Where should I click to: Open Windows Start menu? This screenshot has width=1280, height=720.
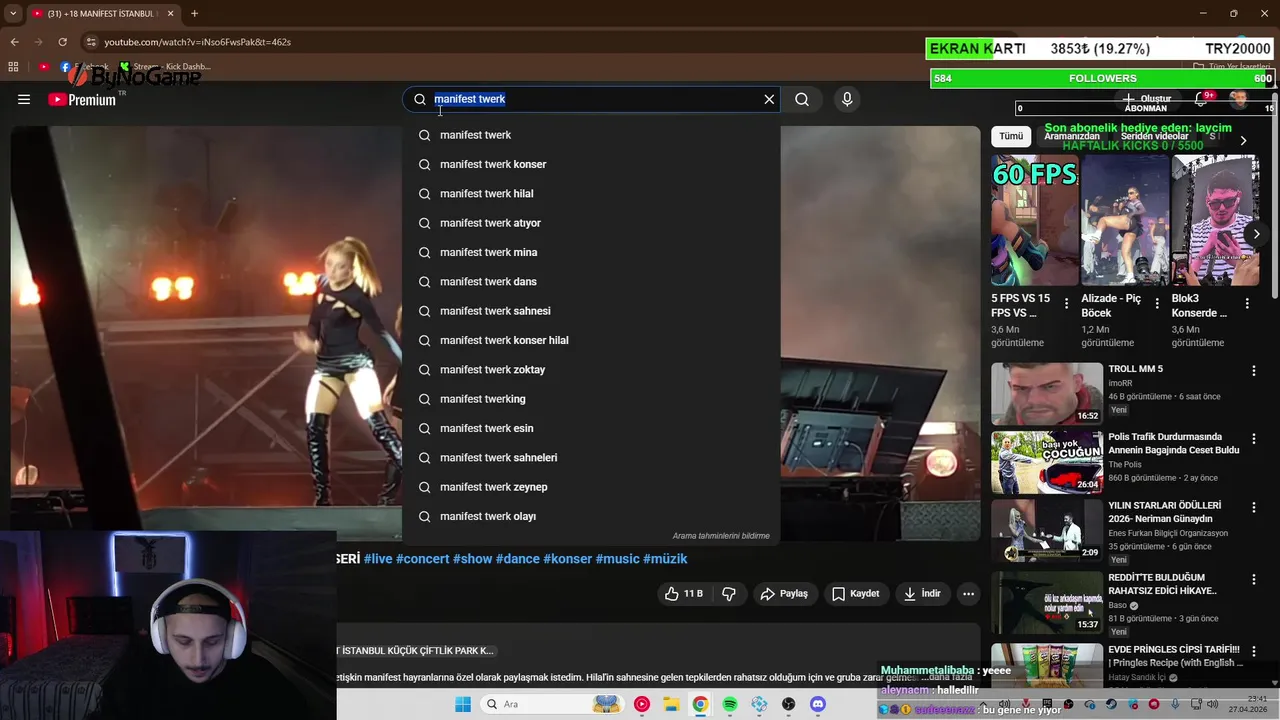pos(462,704)
